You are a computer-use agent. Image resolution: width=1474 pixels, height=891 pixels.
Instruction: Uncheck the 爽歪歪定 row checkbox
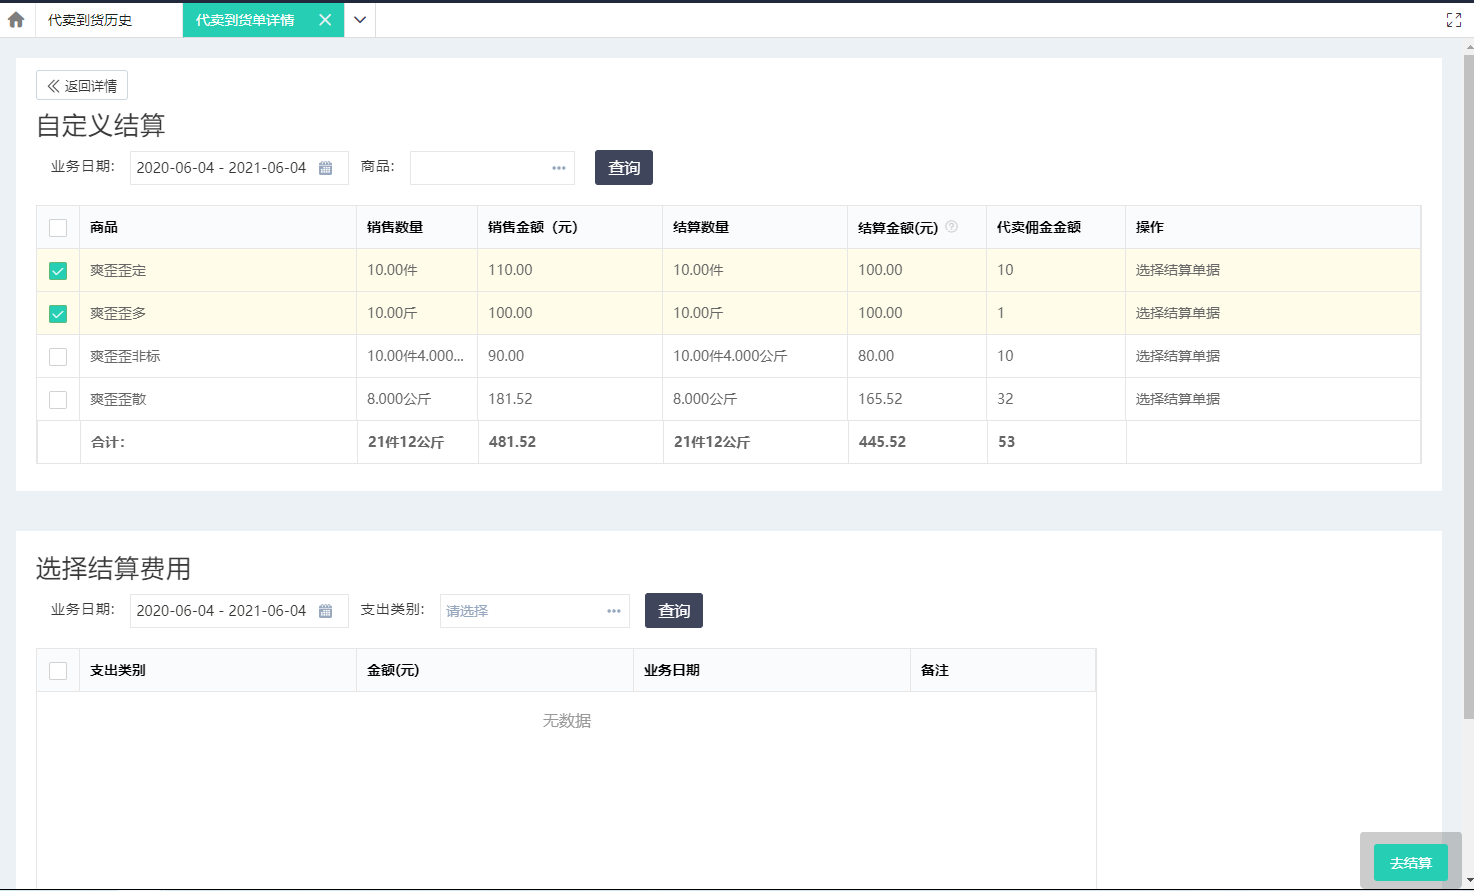(x=58, y=271)
